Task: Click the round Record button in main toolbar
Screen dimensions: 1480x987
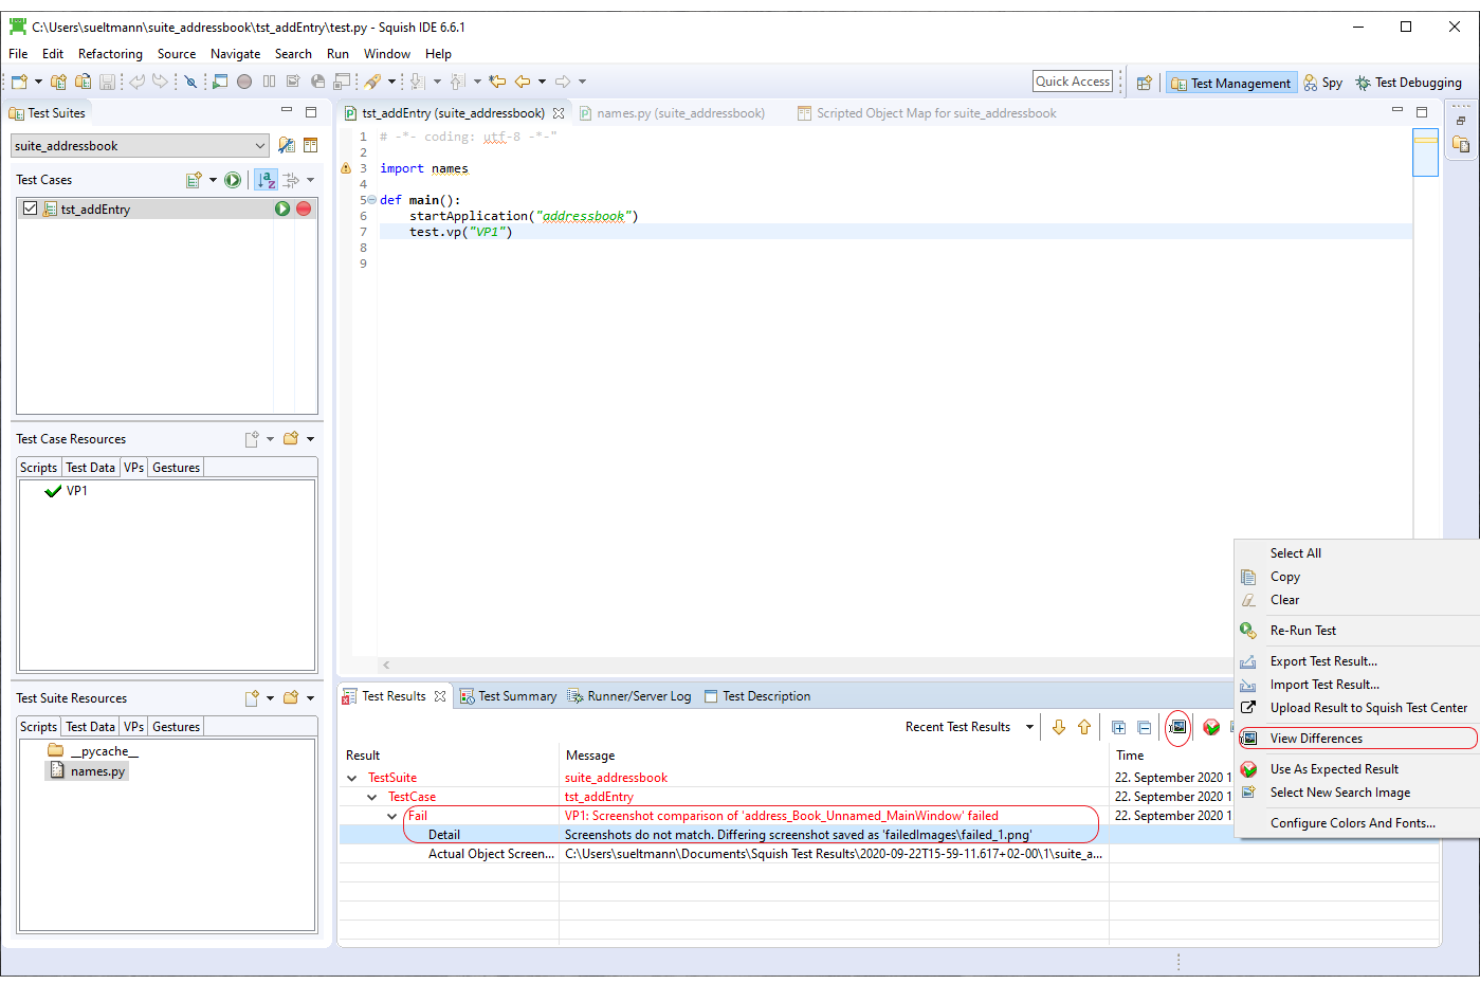Action: click(244, 82)
